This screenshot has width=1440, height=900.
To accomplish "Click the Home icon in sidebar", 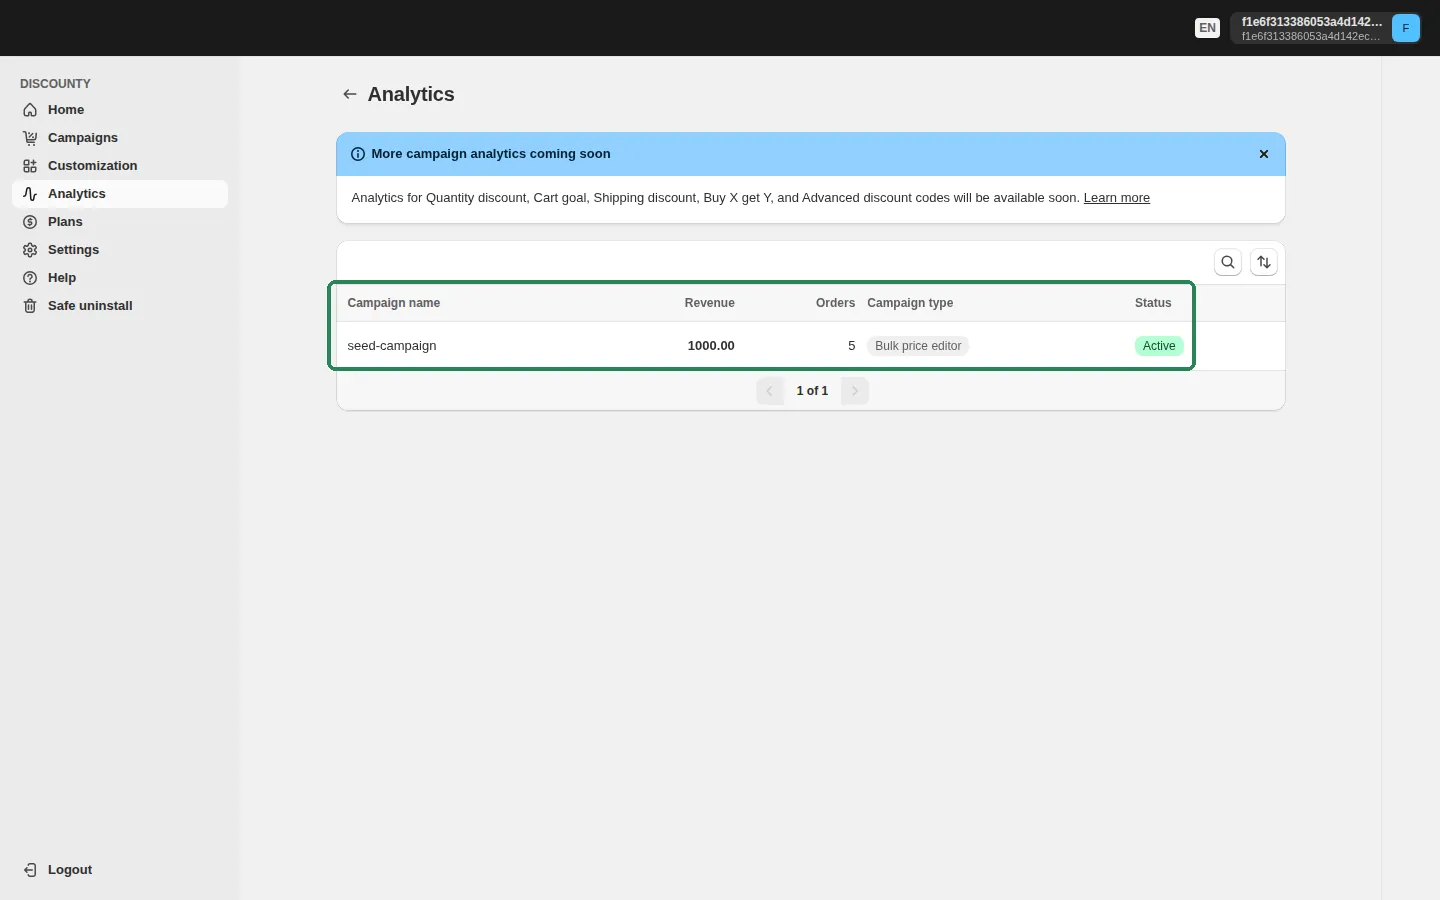I will (x=30, y=110).
